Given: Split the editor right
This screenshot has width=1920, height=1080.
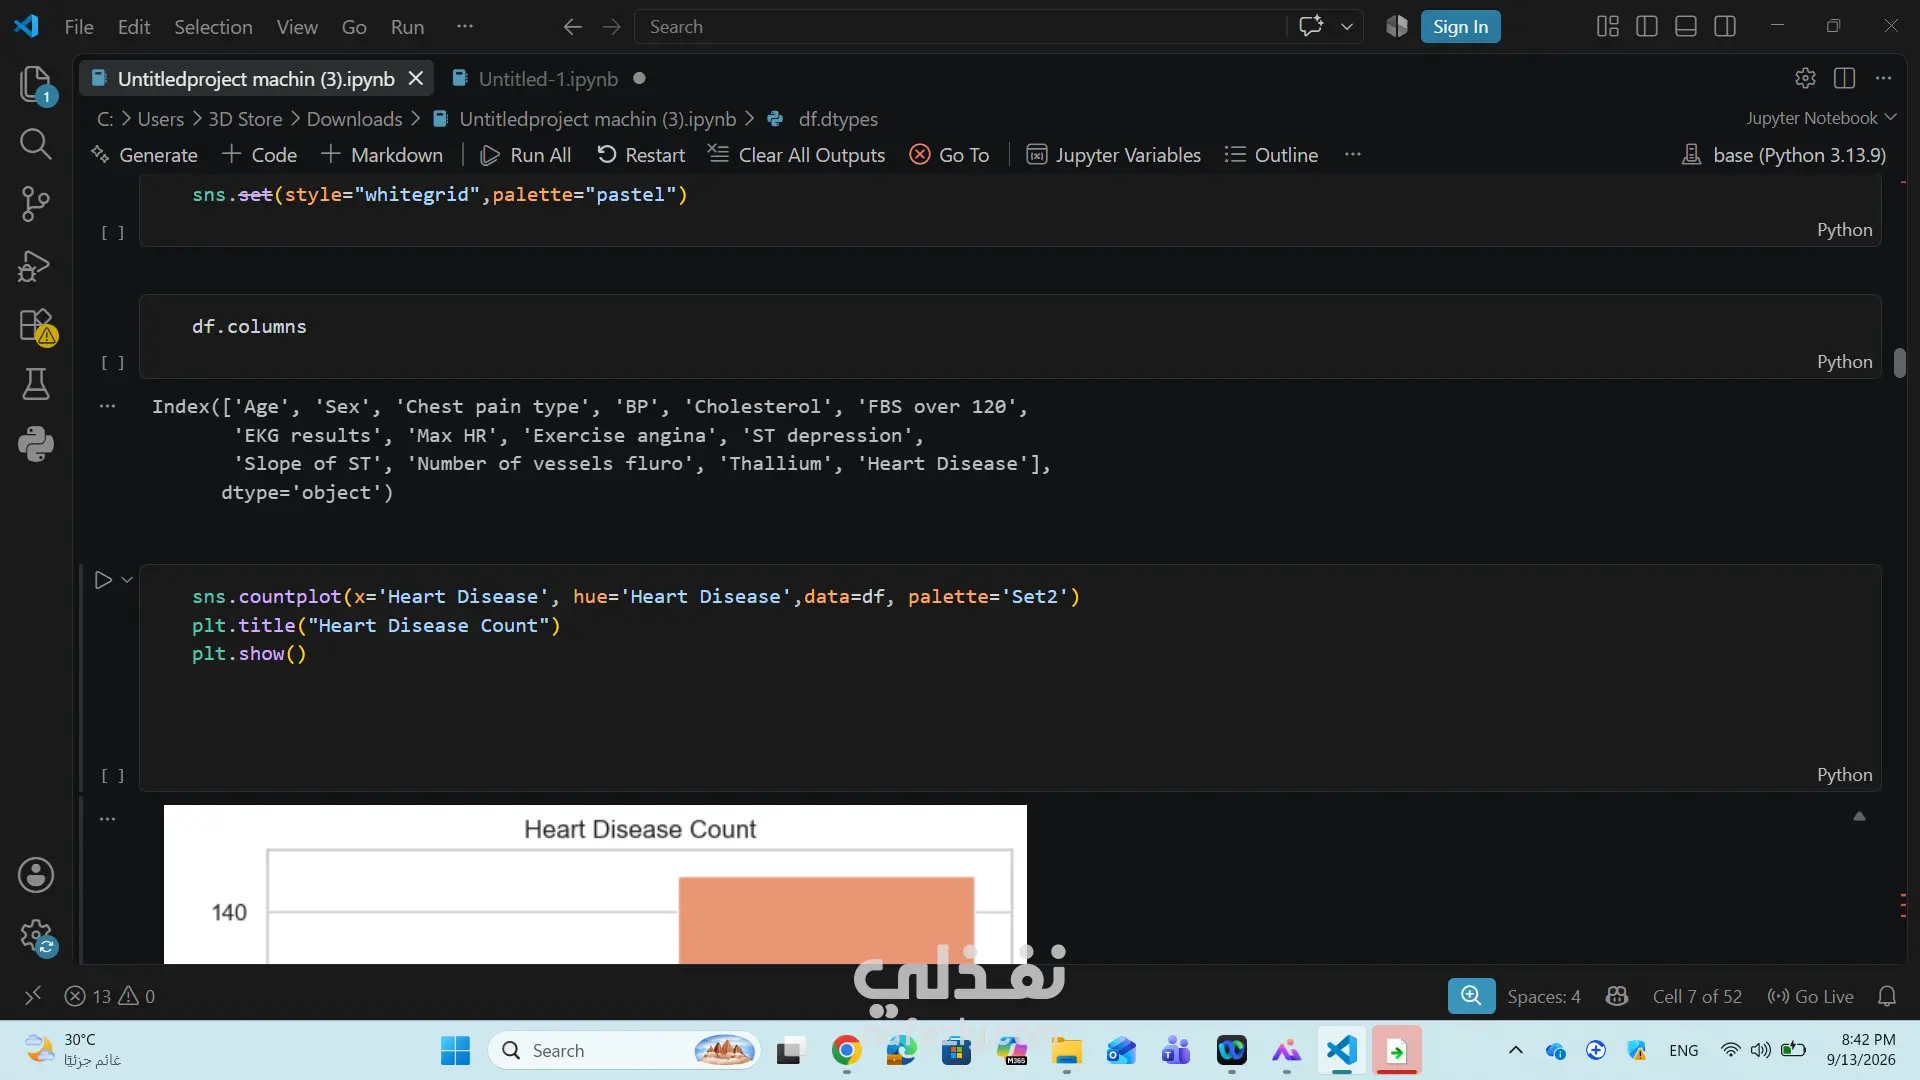Looking at the screenshot, I should pyautogui.click(x=1845, y=78).
